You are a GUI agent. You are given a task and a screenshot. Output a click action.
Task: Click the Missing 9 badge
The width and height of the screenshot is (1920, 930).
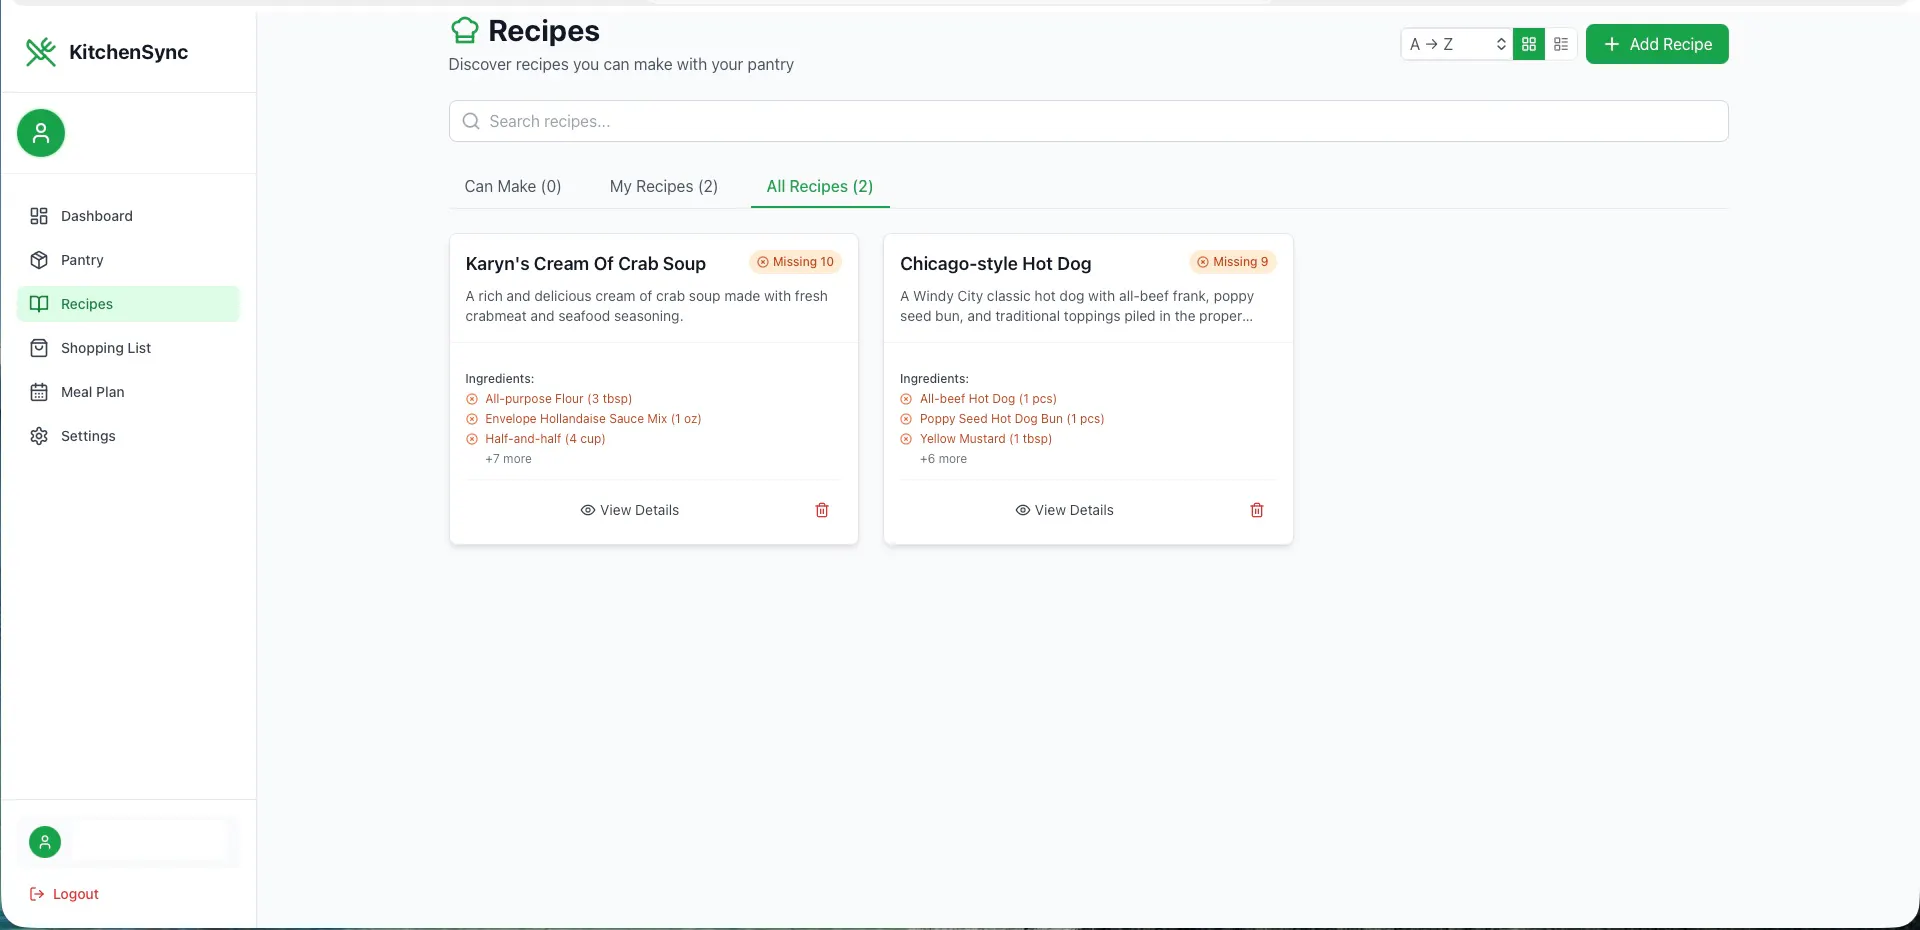(x=1233, y=262)
